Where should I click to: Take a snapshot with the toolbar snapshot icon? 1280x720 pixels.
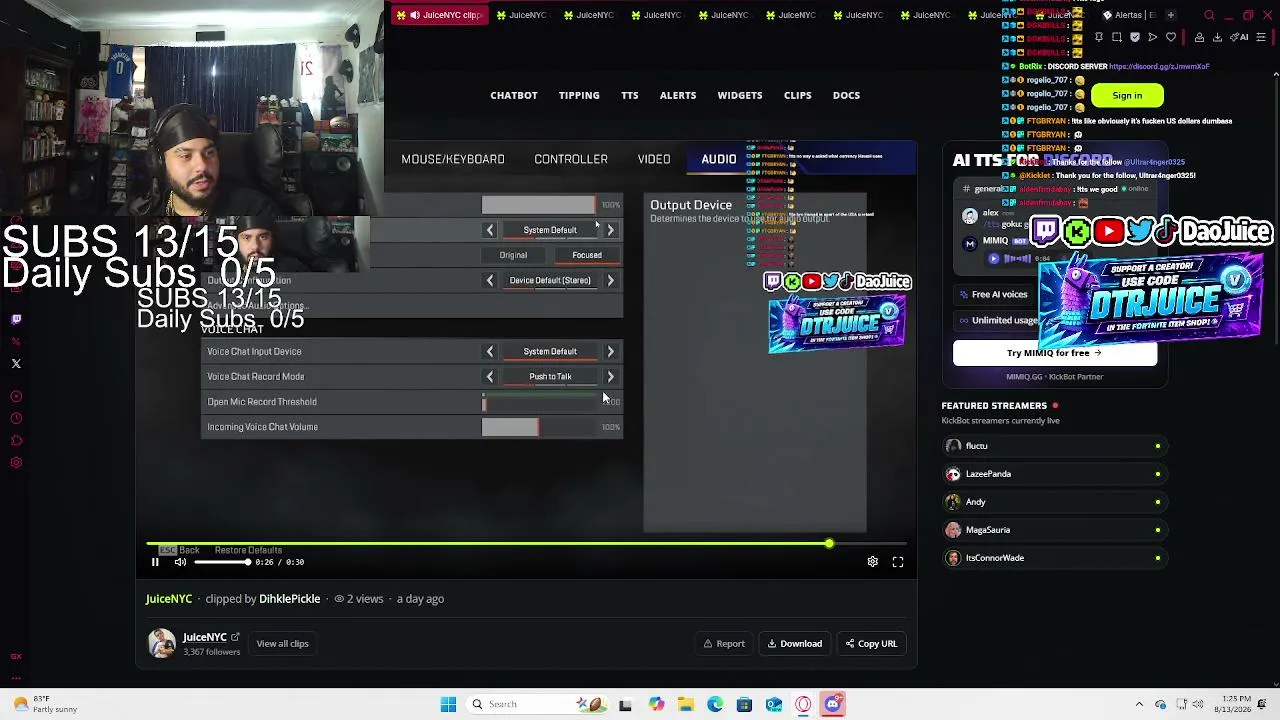point(1117,38)
